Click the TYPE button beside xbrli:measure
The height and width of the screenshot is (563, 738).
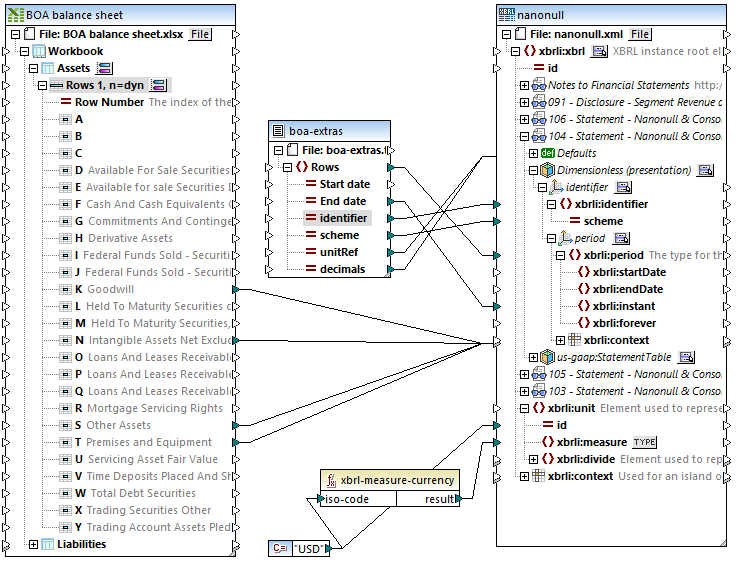pyautogui.click(x=644, y=442)
